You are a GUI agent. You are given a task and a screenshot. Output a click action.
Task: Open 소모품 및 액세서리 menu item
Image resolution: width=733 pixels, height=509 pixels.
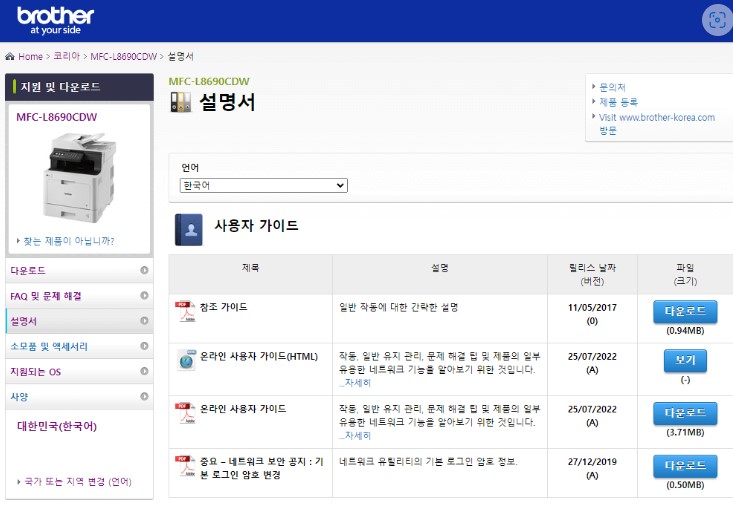[79, 346]
